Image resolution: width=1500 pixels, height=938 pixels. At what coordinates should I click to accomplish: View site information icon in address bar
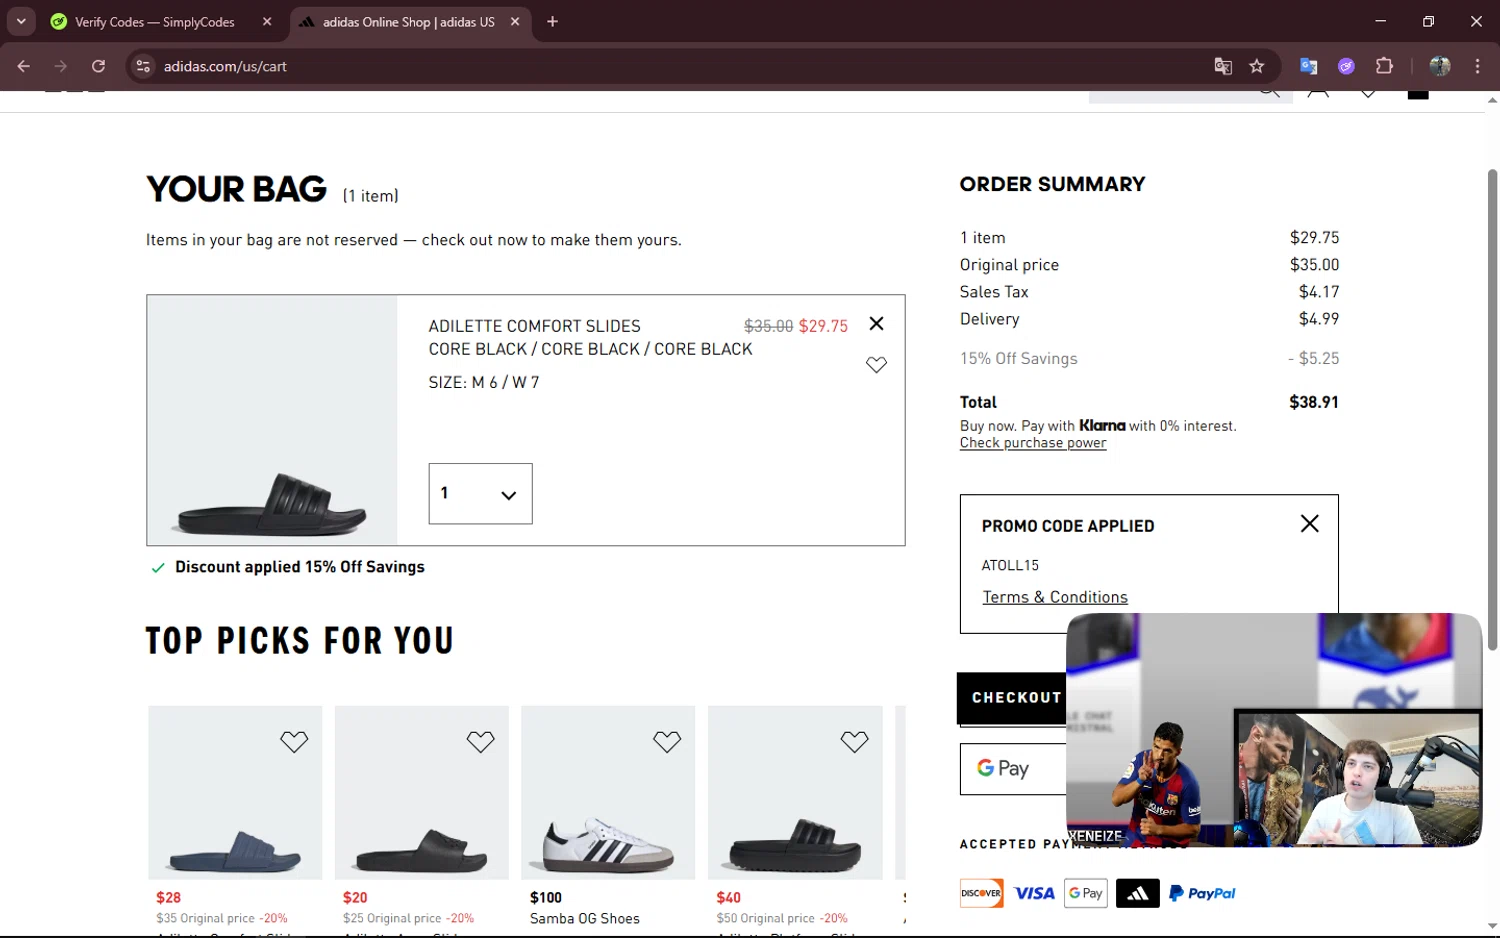(143, 66)
